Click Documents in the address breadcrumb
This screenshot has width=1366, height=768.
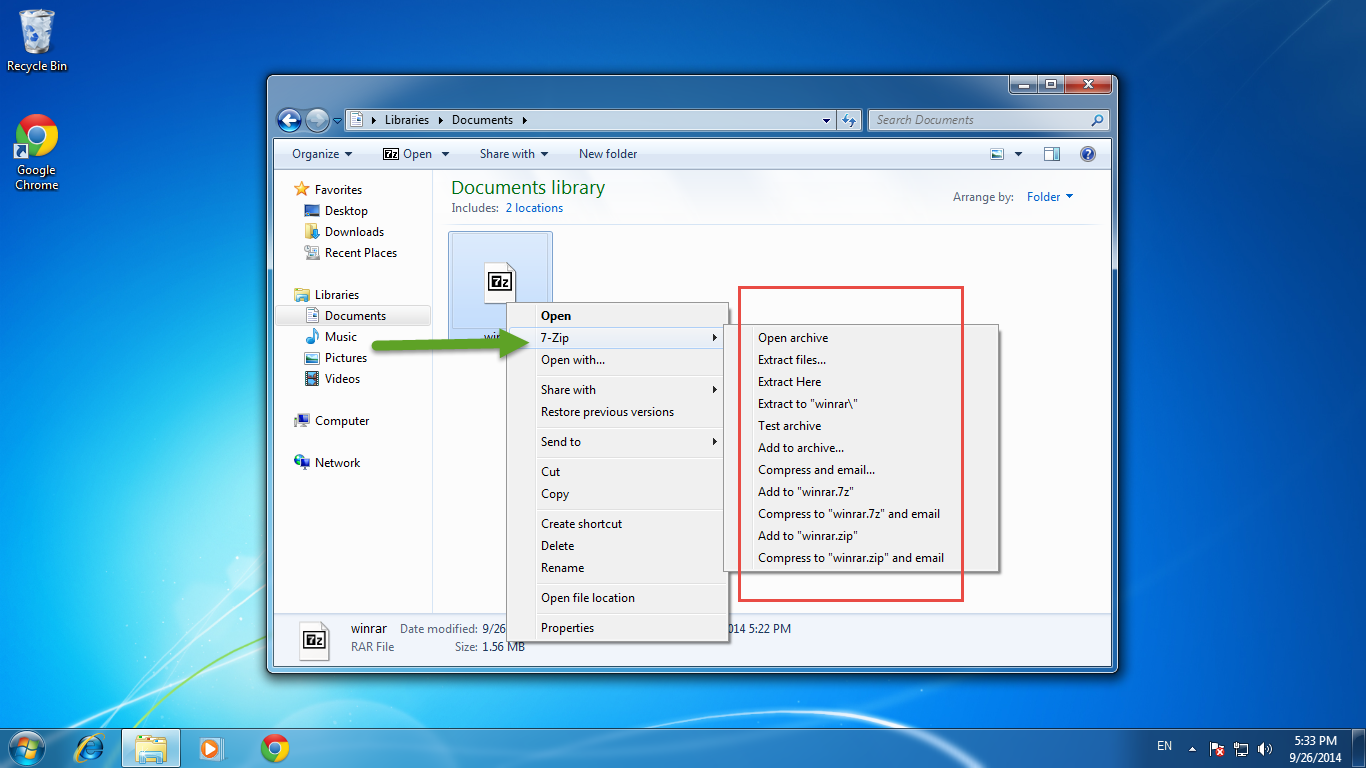pos(482,120)
